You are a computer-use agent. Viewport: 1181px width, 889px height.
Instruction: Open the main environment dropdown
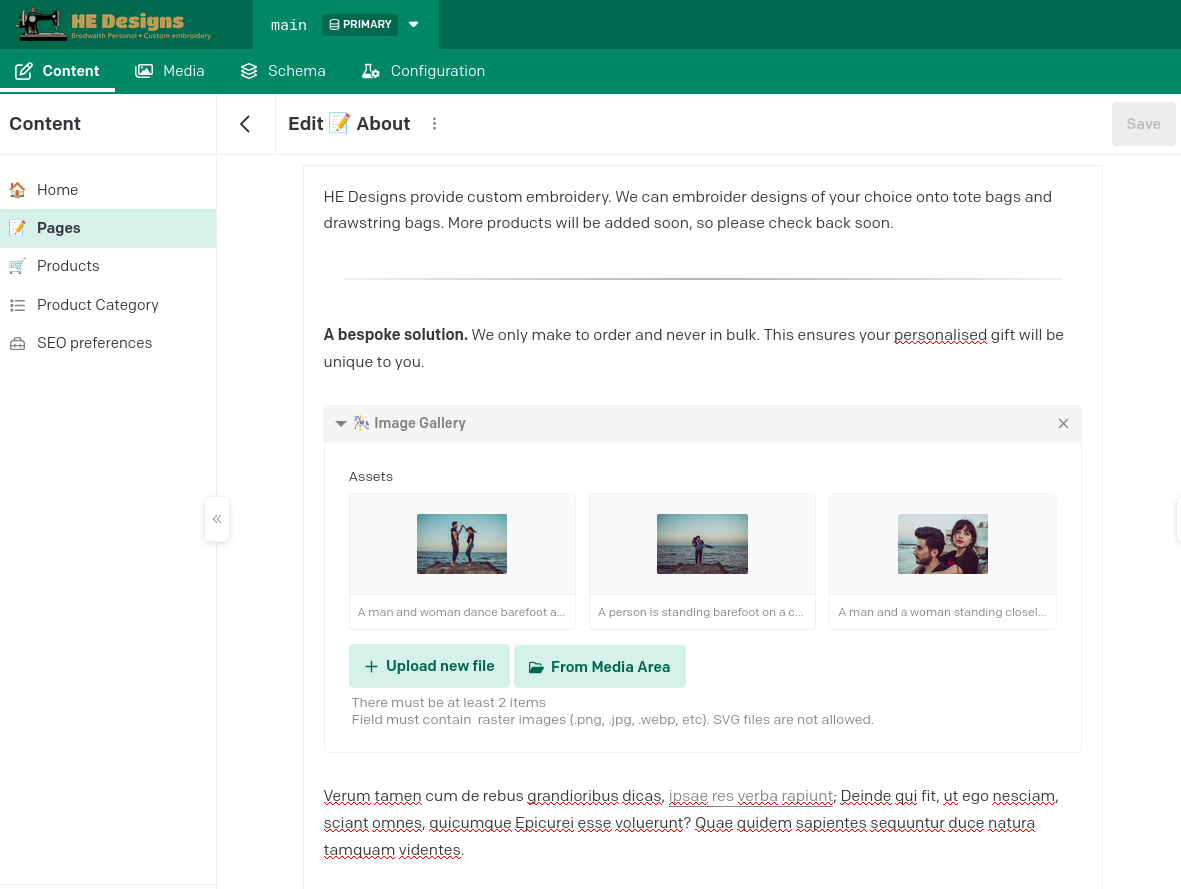413,25
